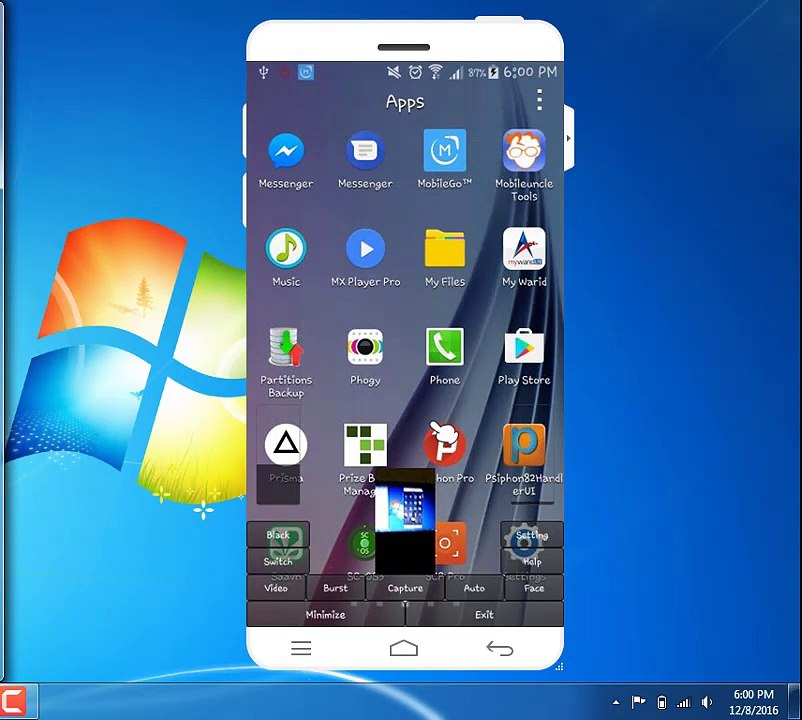
Task: Open the Action Center flag icon
Action: (638, 702)
